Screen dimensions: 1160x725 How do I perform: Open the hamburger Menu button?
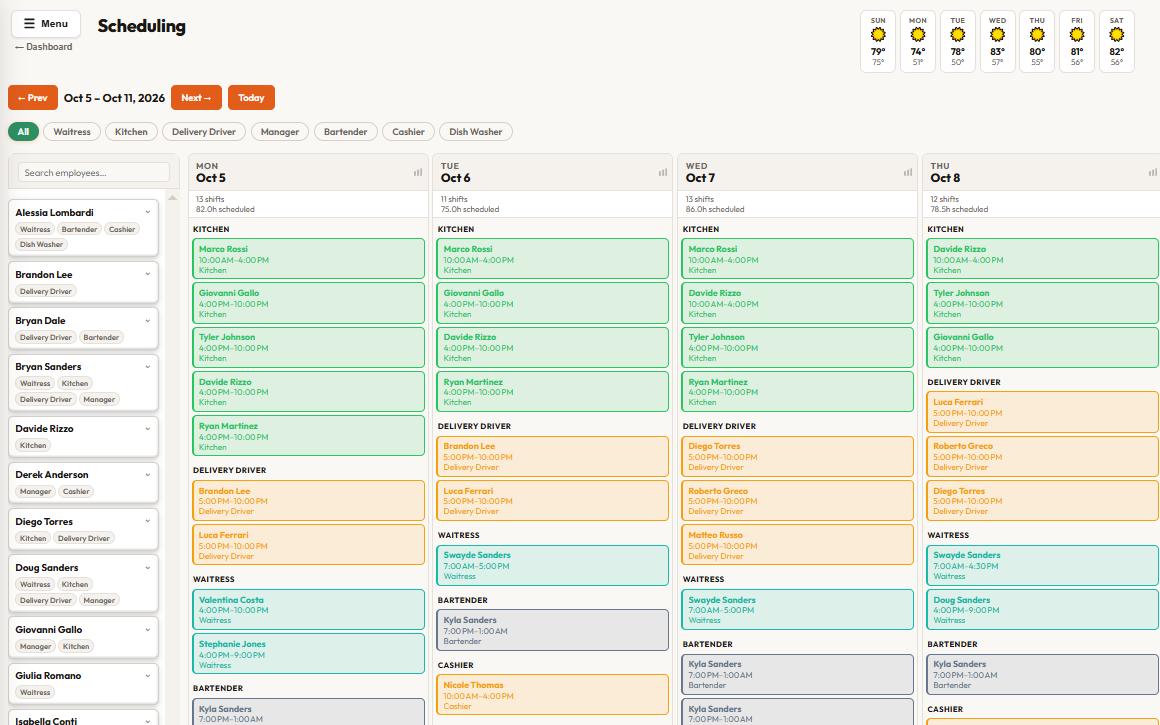[46, 24]
